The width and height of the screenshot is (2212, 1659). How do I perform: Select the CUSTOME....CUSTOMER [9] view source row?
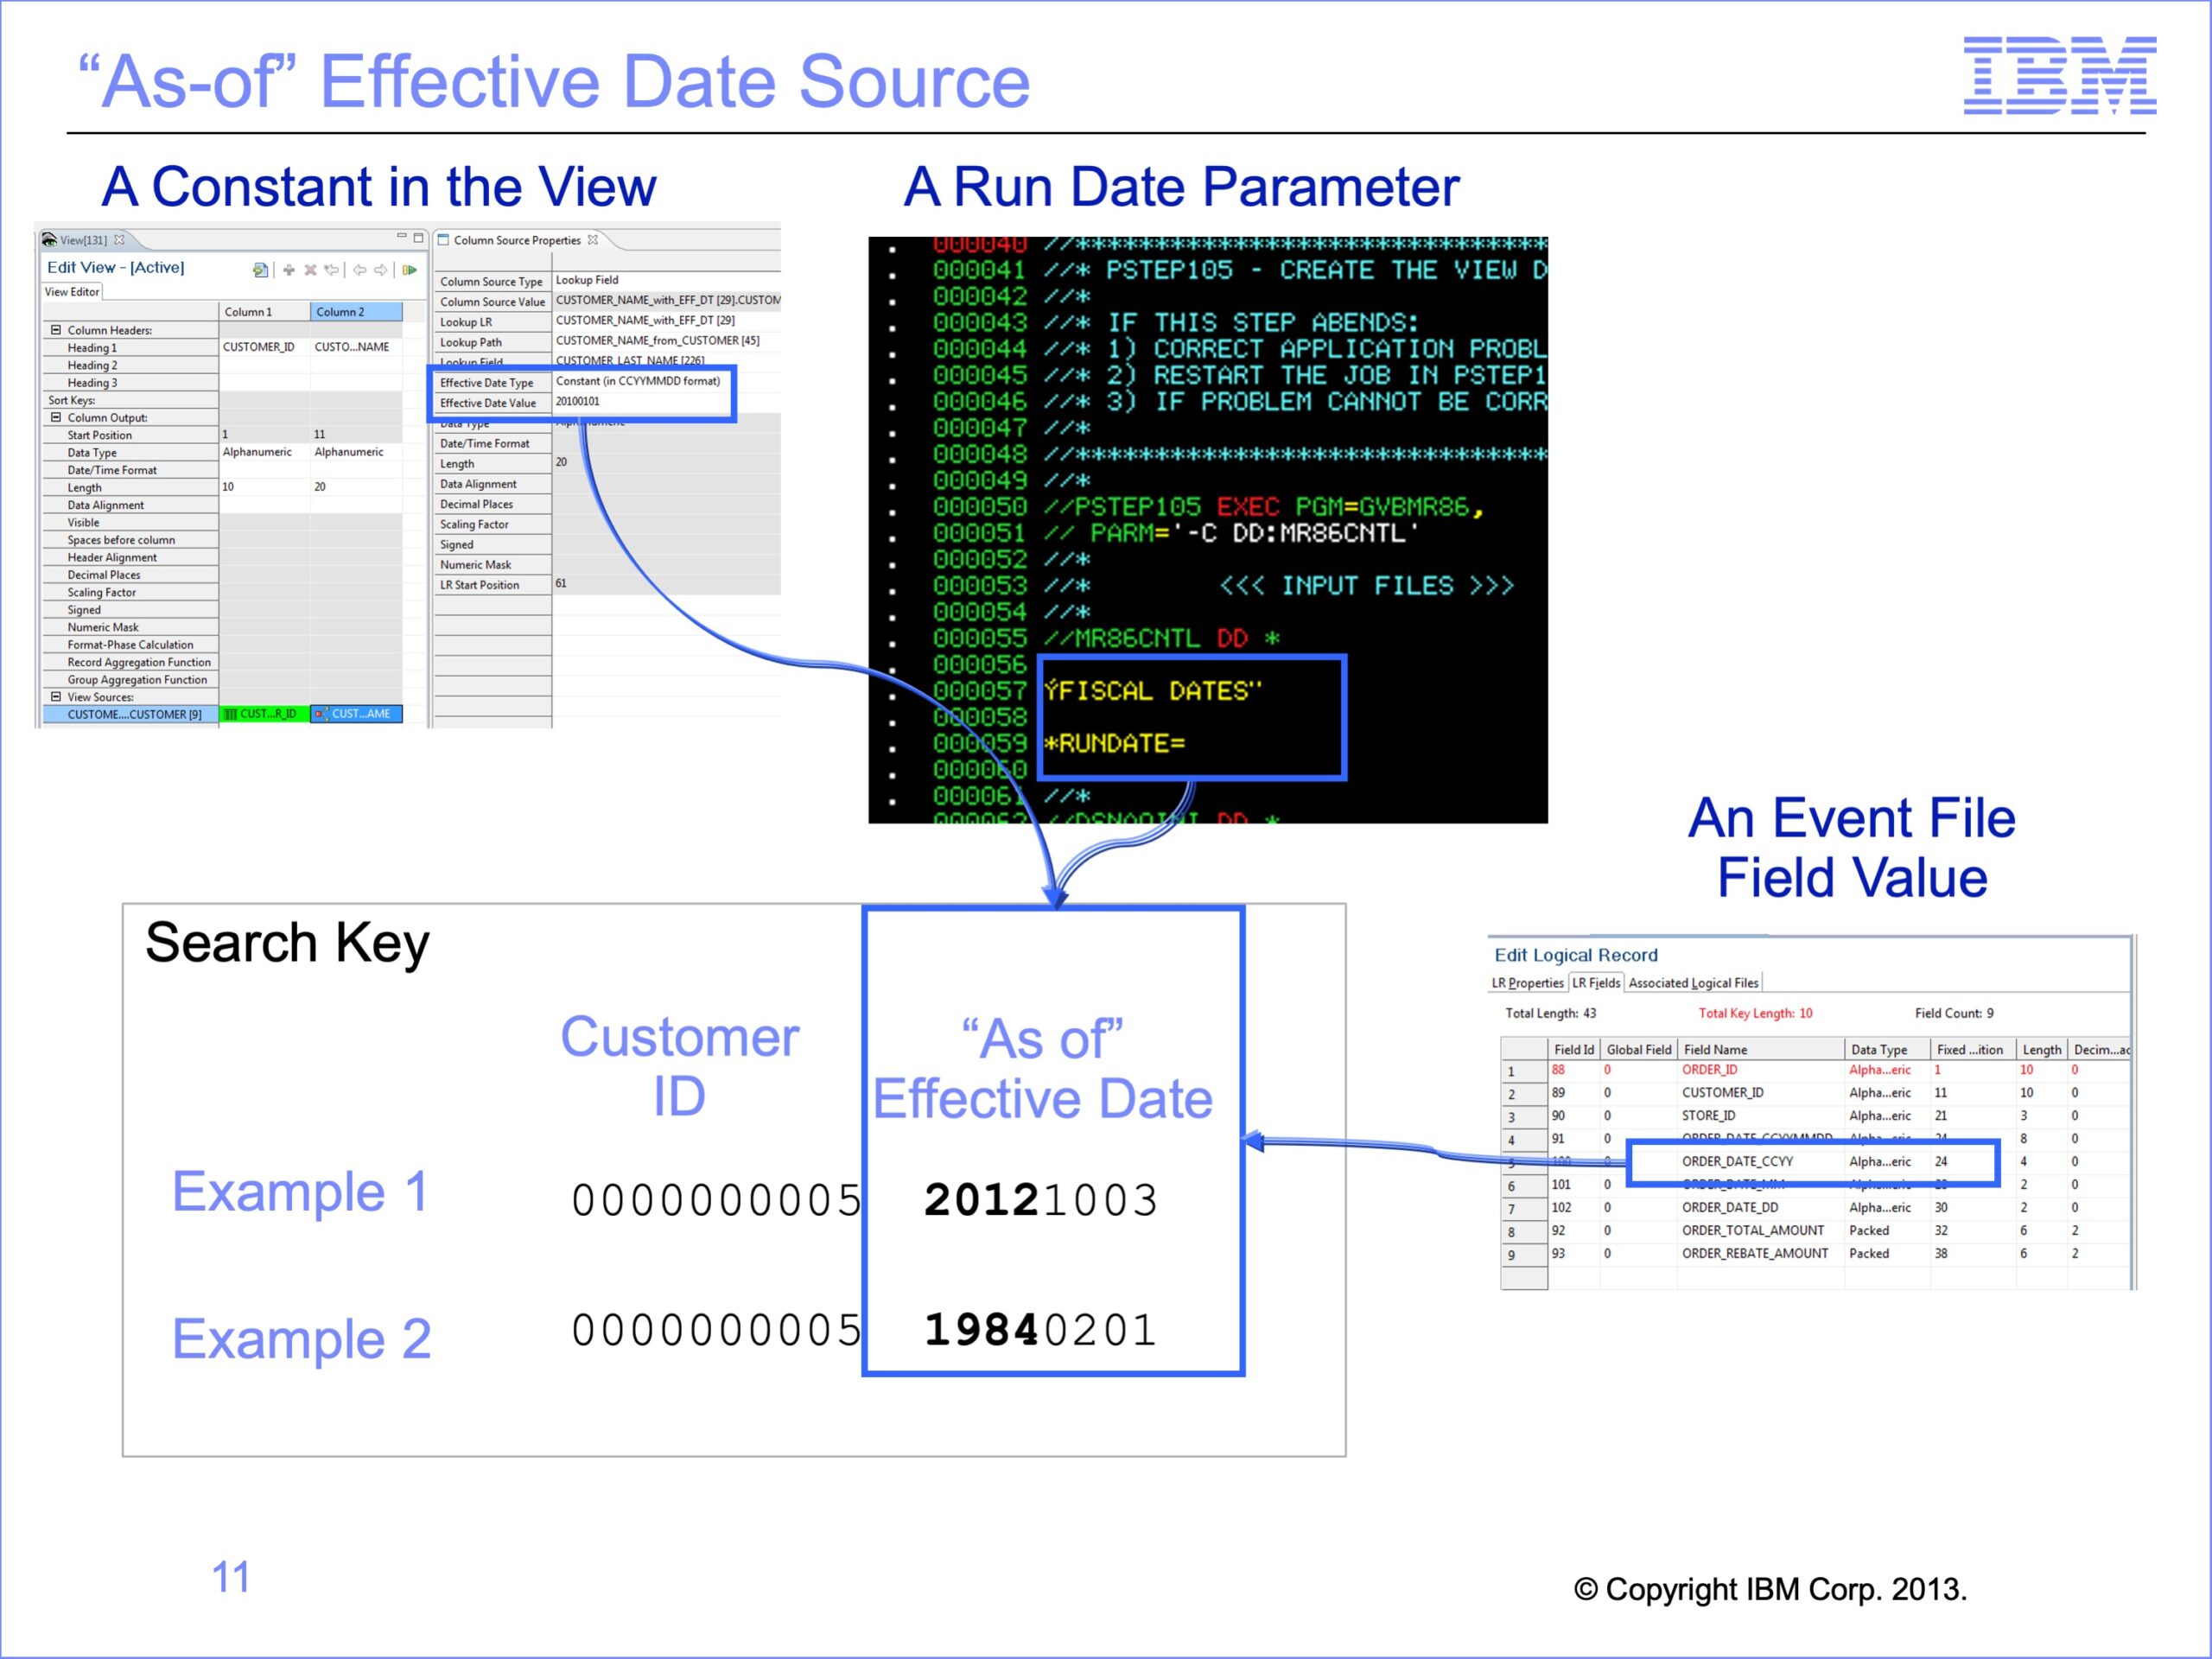click(131, 714)
